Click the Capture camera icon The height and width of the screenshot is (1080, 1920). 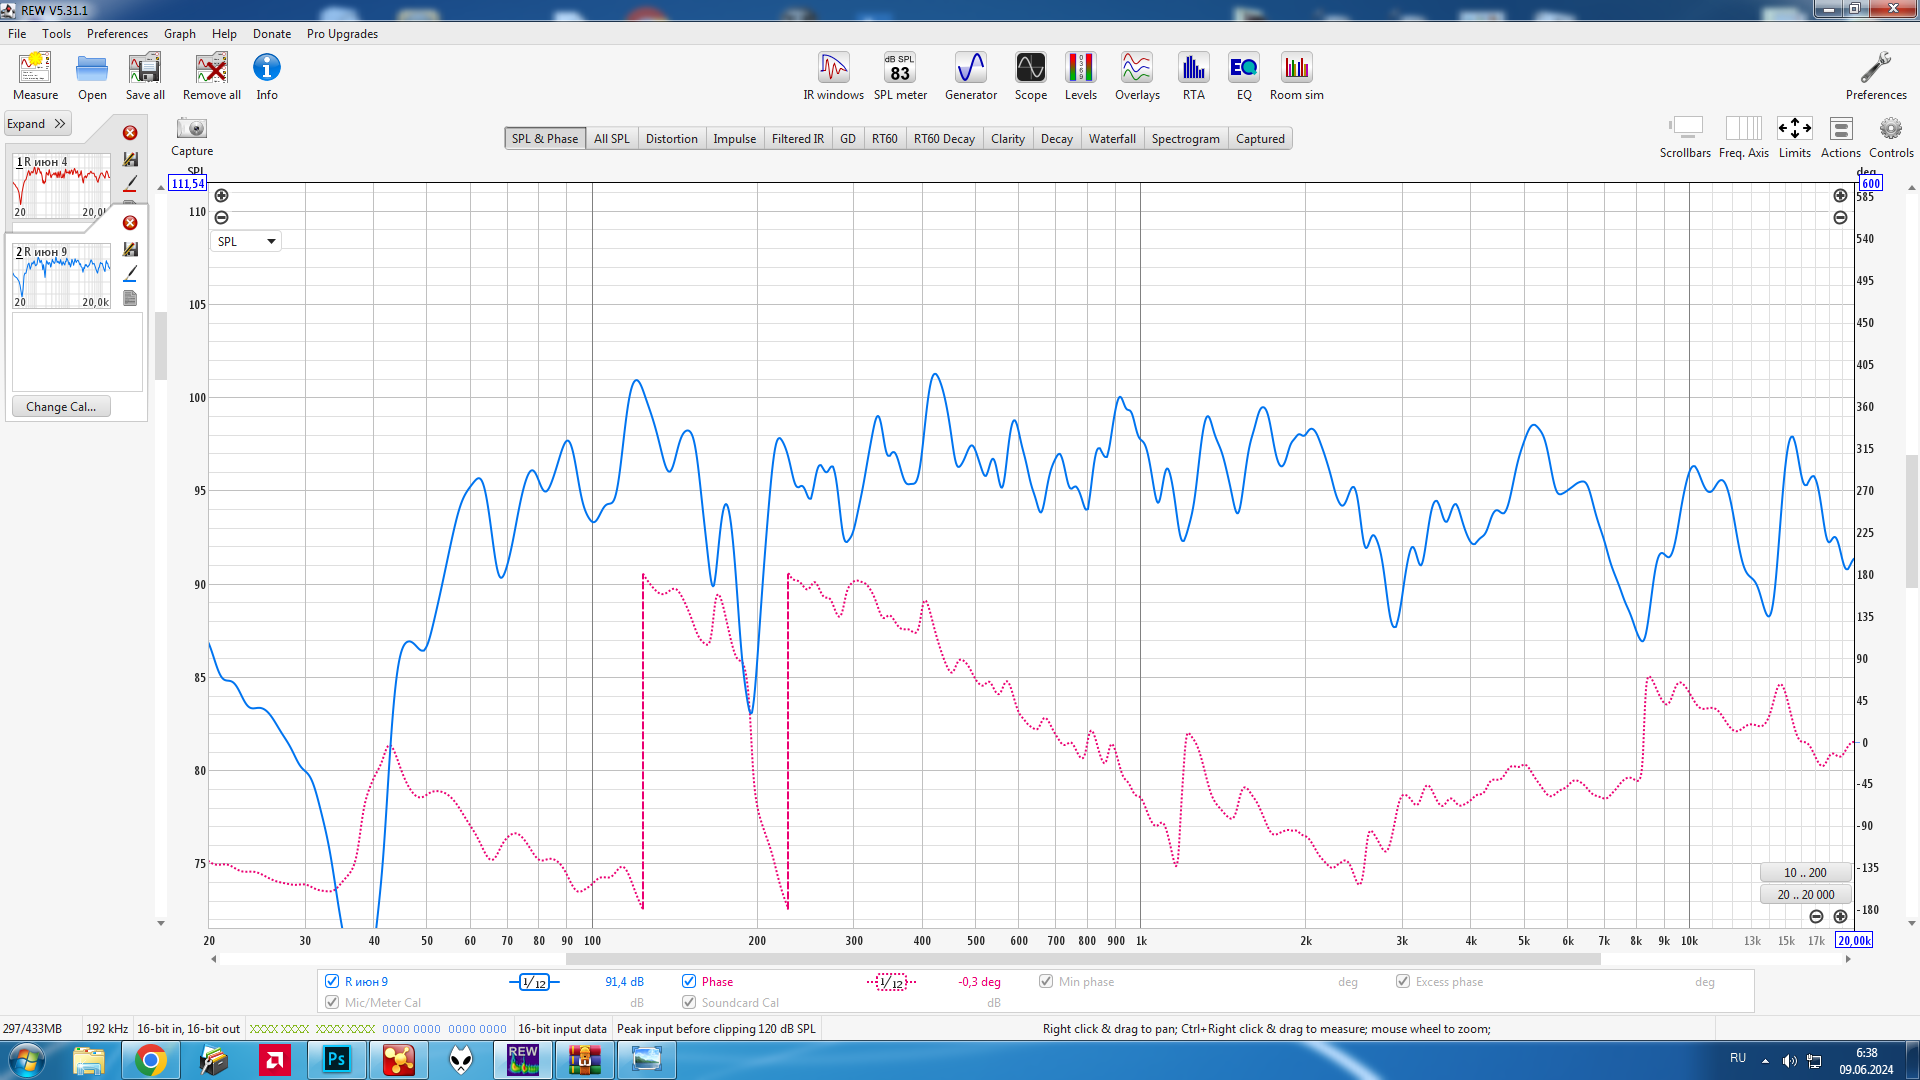point(191,129)
